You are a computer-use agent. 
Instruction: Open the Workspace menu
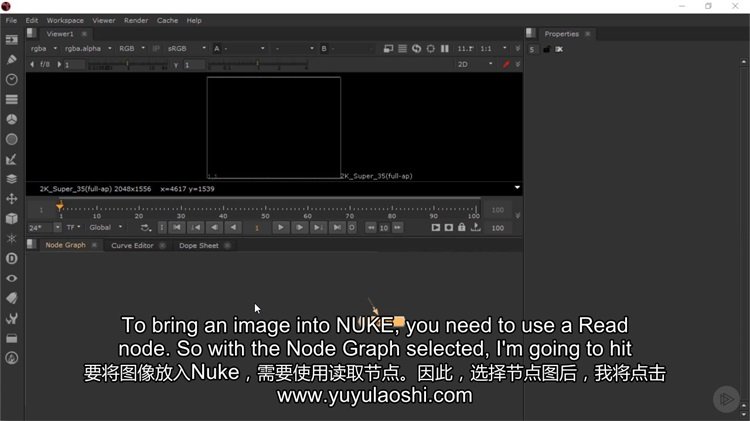pos(65,21)
